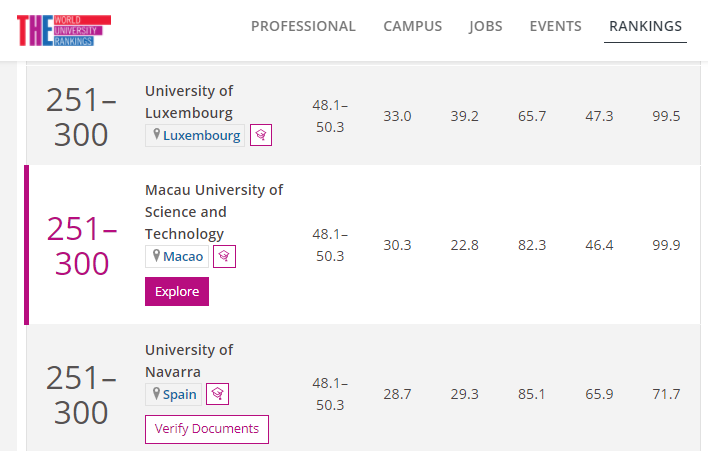Image resolution: width=708 pixels, height=451 pixels.
Task: Click location pin icon in Luxembourg tag
Action: (x=156, y=134)
